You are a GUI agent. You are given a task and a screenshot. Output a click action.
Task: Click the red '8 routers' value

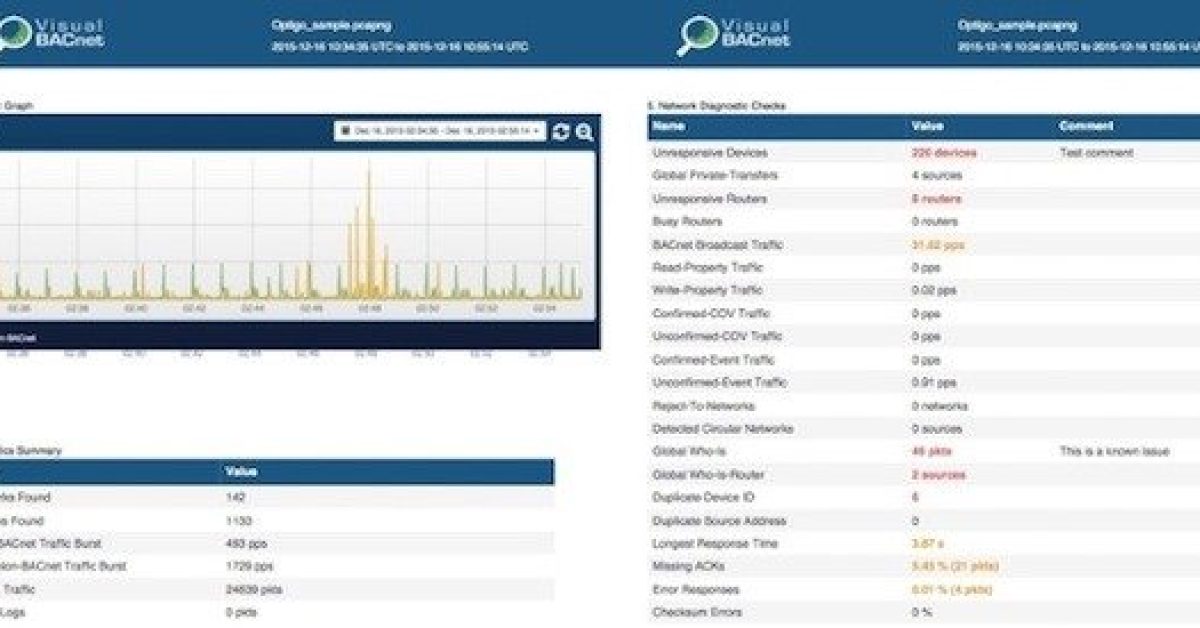(x=935, y=199)
